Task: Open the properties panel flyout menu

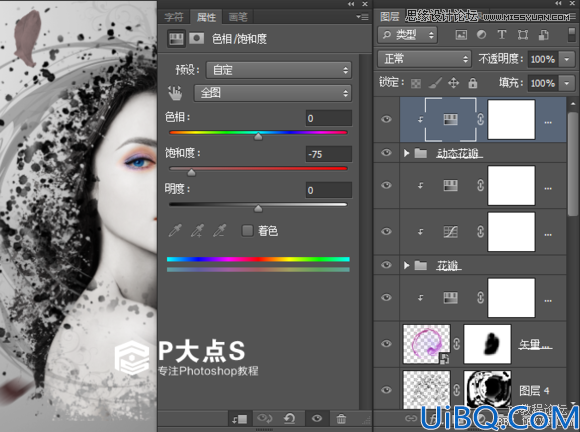Action: (362, 17)
